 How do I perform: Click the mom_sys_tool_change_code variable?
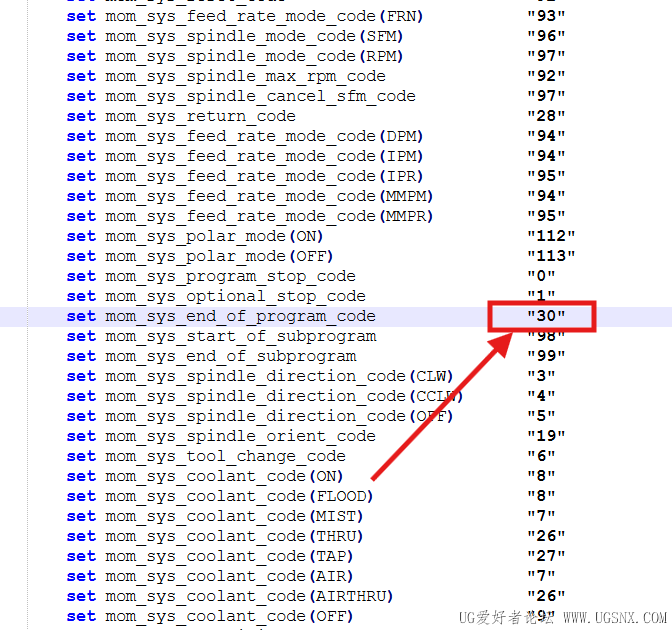point(225,456)
